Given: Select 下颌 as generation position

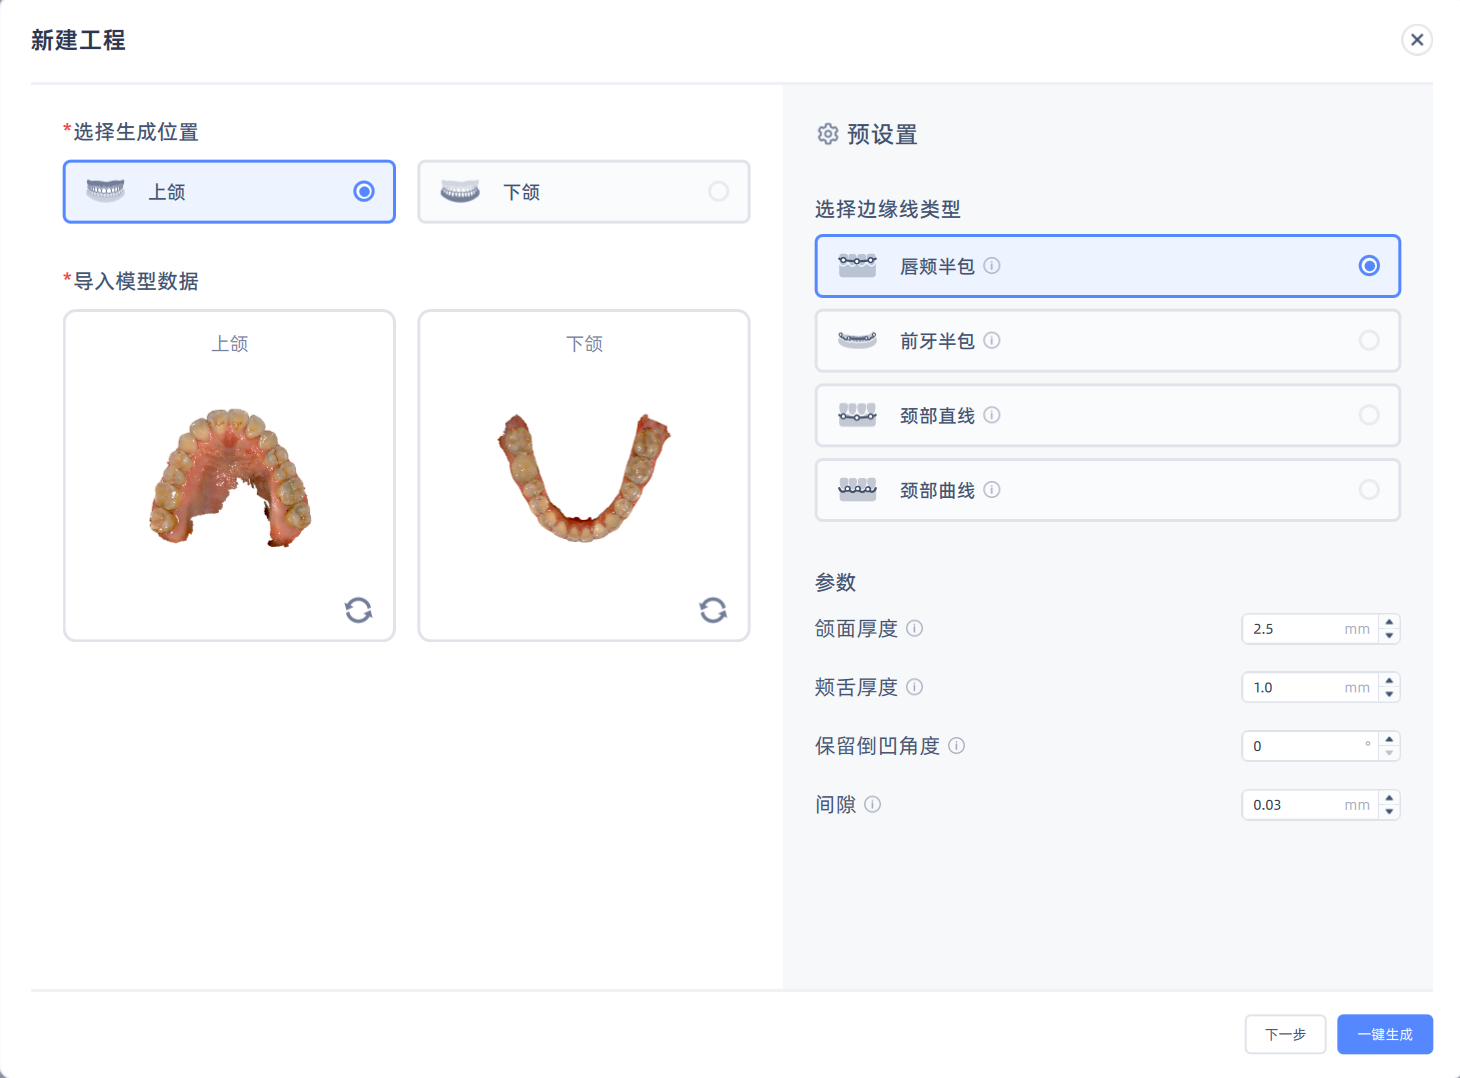Looking at the screenshot, I should click(x=584, y=191).
